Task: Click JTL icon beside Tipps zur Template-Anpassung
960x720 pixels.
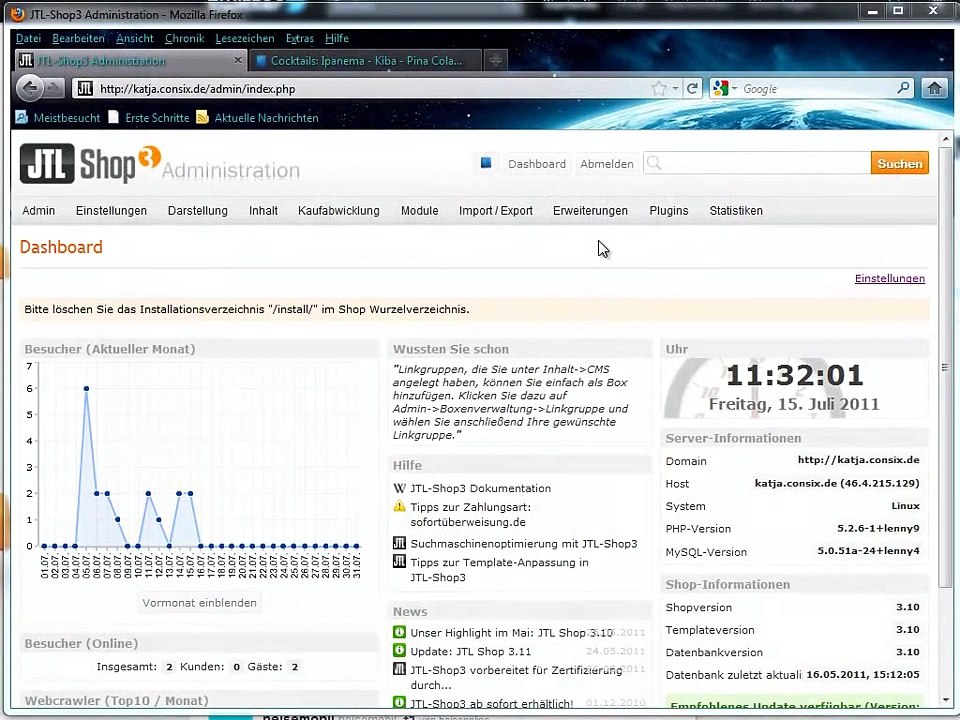Action: (399, 561)
